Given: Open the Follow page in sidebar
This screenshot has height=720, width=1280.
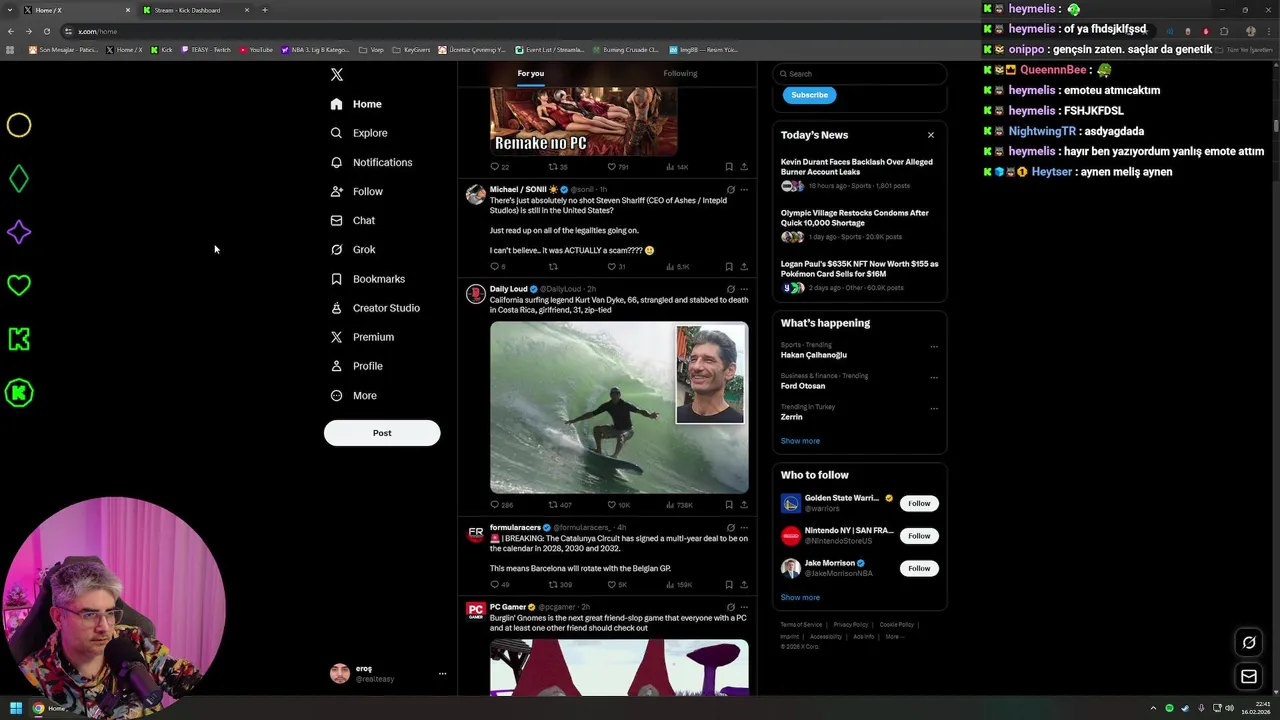Looking at the screenshot, I should pyautogui.click(x=357, y=191).
